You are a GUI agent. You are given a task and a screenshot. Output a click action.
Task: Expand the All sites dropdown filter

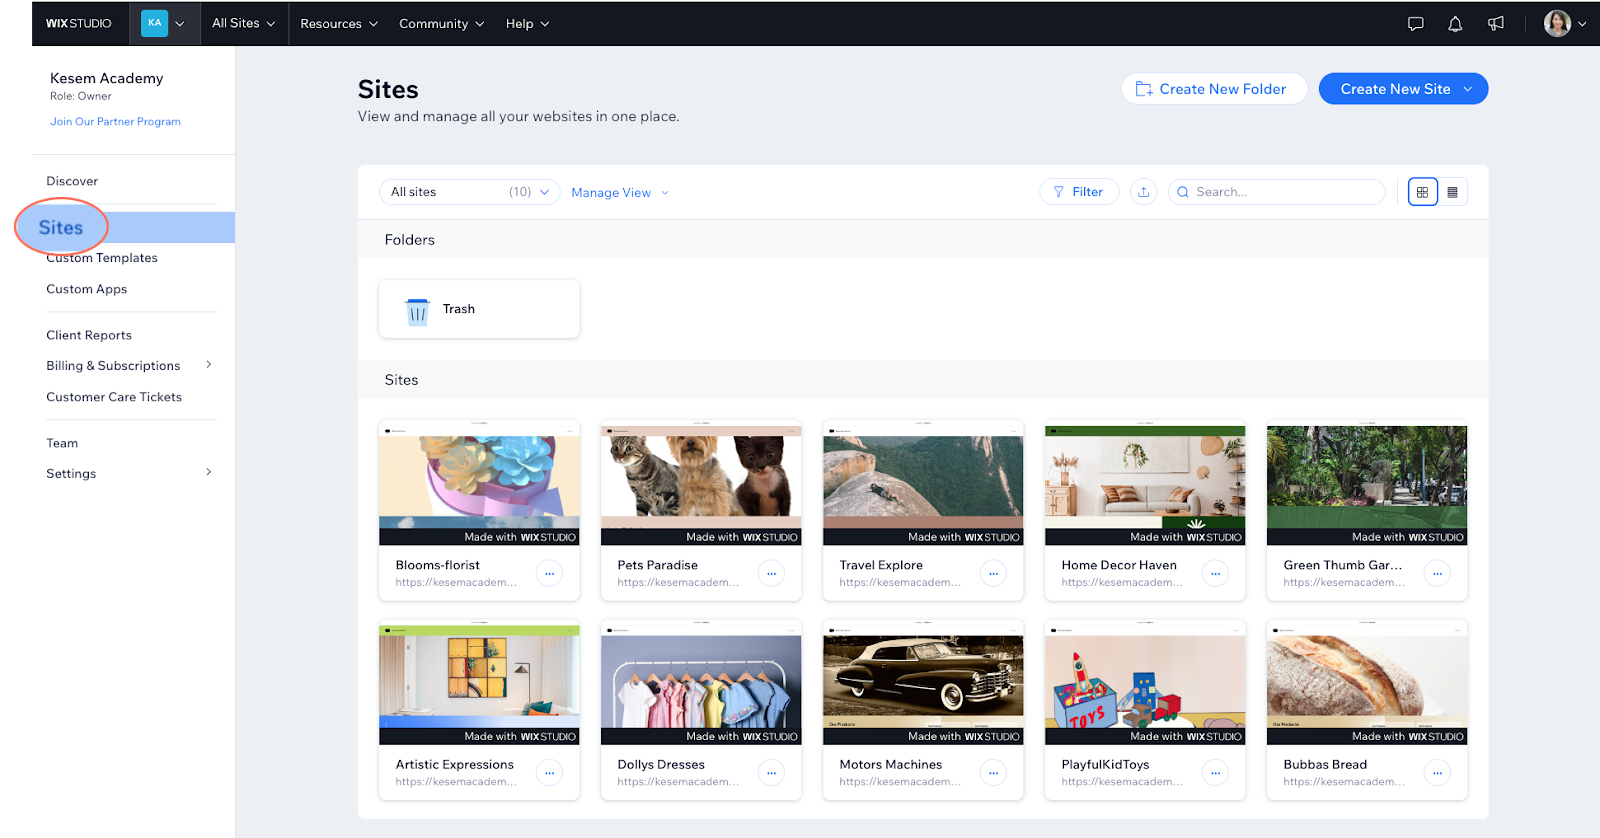pyautogui.click(x=469, y=192)
